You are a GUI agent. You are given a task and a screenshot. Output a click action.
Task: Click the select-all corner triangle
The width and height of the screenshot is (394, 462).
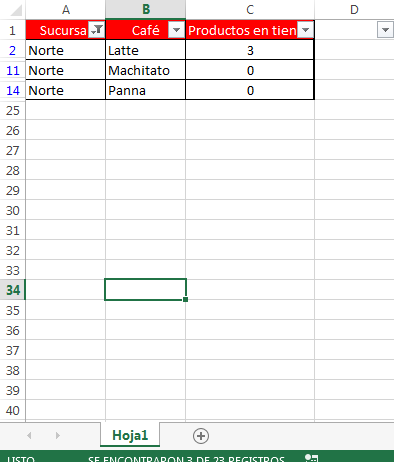(x=15, y=10)
